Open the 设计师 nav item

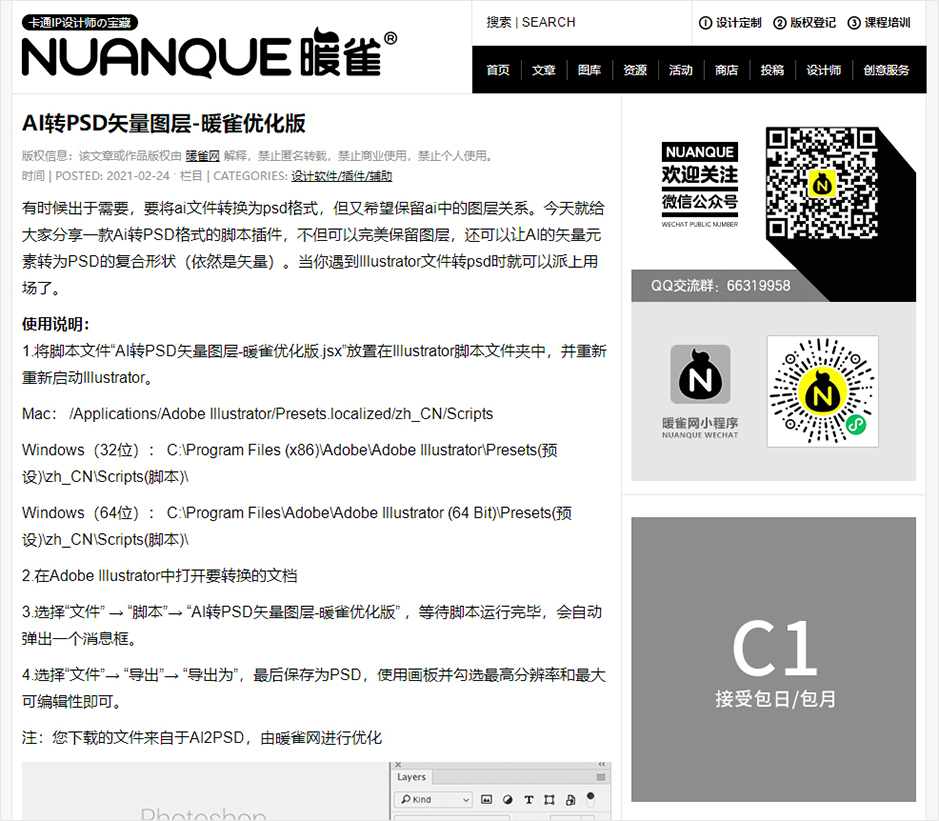823,70
